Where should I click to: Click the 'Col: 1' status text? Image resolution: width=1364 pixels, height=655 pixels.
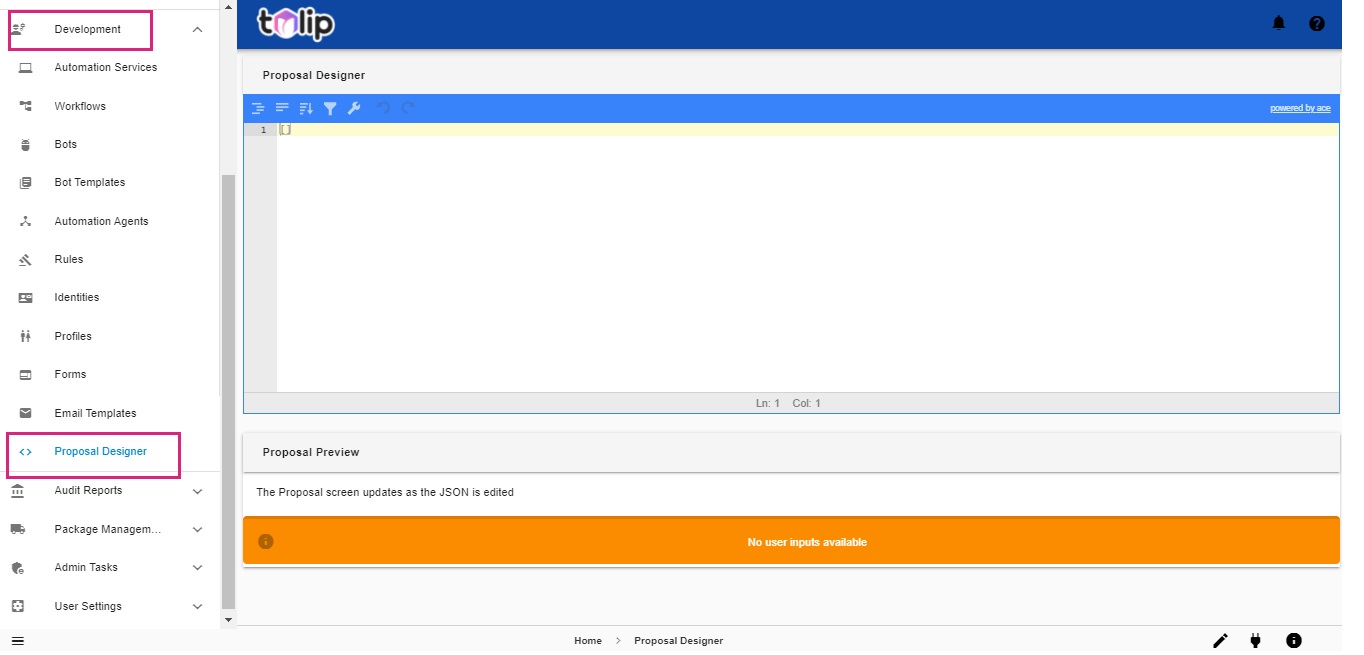click(807, 404)
